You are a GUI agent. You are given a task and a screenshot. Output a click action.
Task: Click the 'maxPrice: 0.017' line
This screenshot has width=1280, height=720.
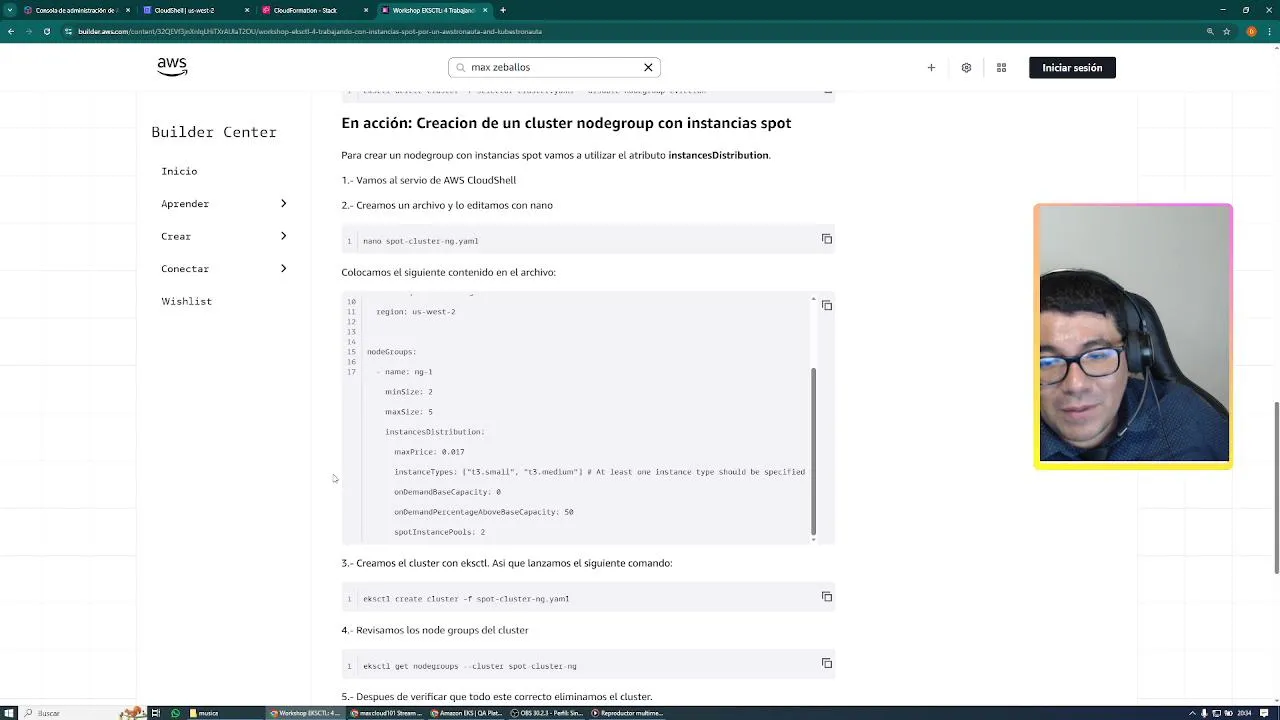pos(429,452)
